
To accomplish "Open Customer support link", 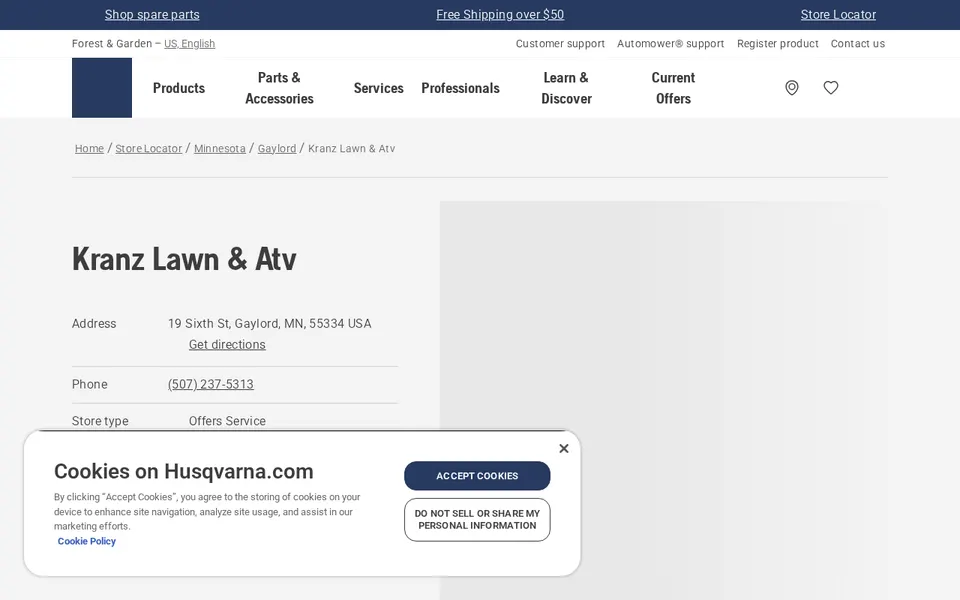I will click(560, 43).
